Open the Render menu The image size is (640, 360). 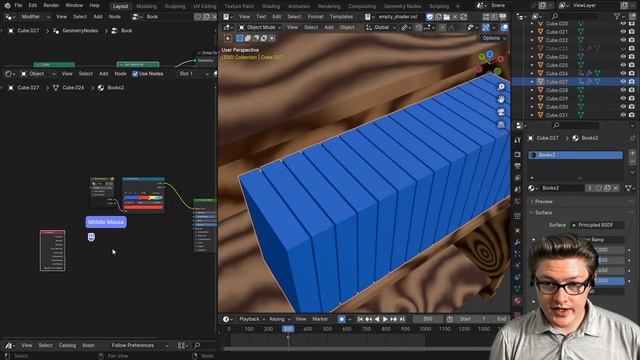pos(51,6)
